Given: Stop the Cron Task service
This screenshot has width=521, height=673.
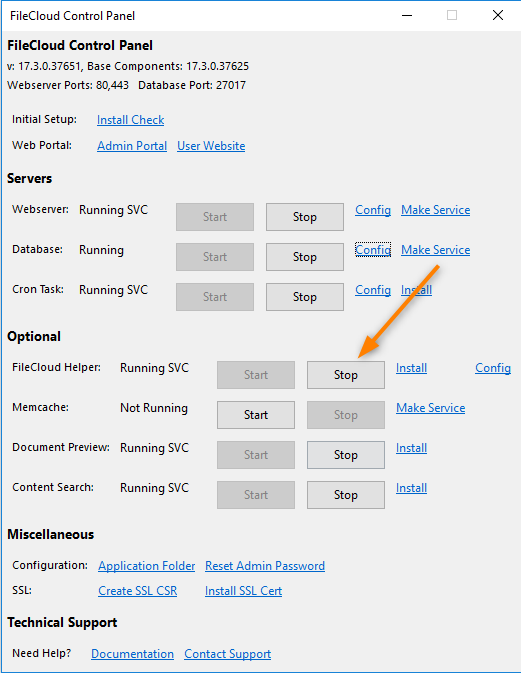Looking at the screenshot, I should (x=305, y=297).
